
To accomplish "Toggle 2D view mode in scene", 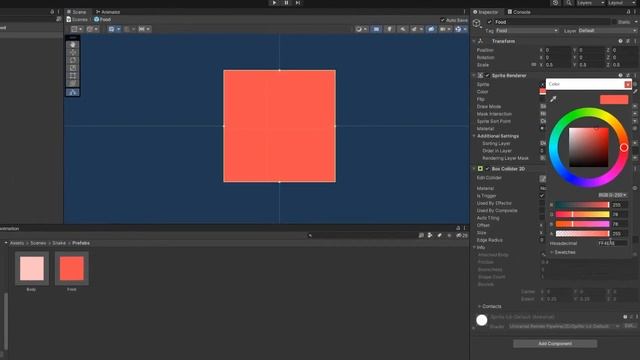I will click(376, 29).
